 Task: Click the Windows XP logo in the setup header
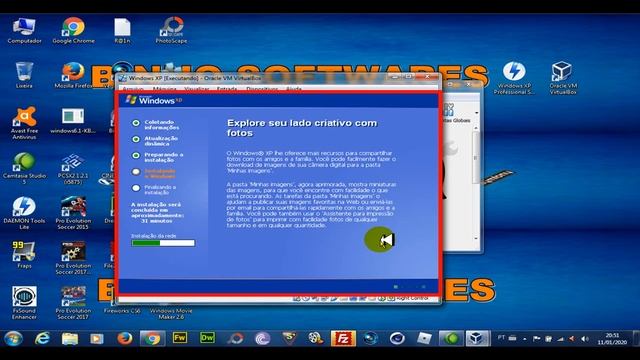coord(154,100)
